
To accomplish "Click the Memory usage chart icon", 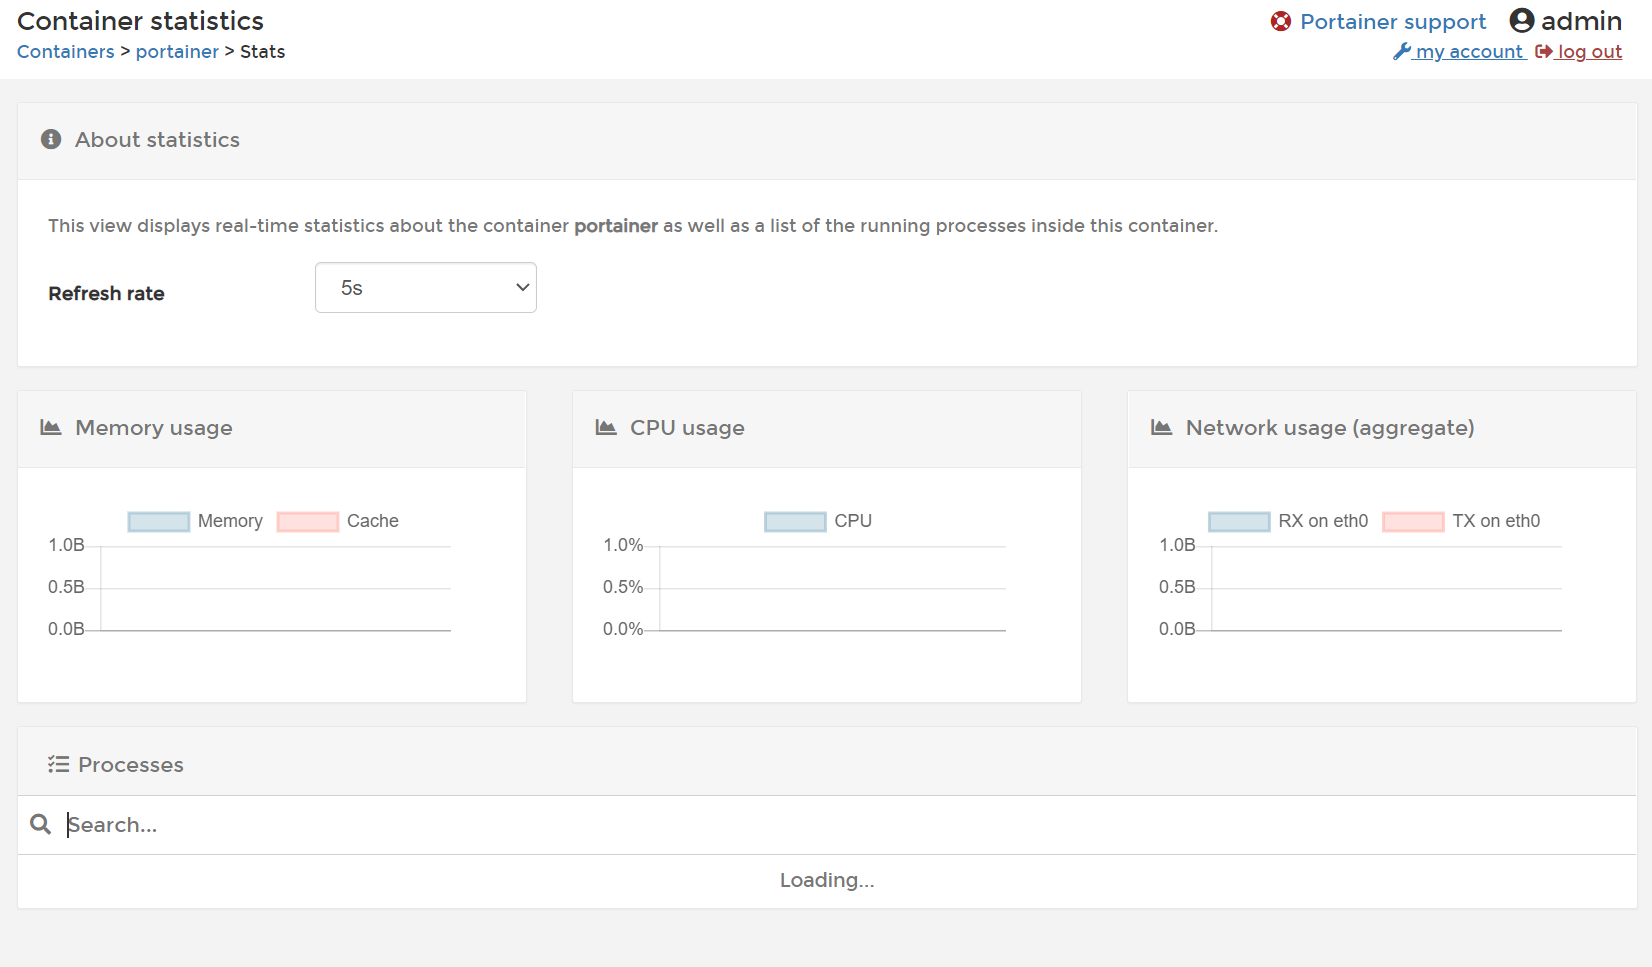I will [51, 427].
